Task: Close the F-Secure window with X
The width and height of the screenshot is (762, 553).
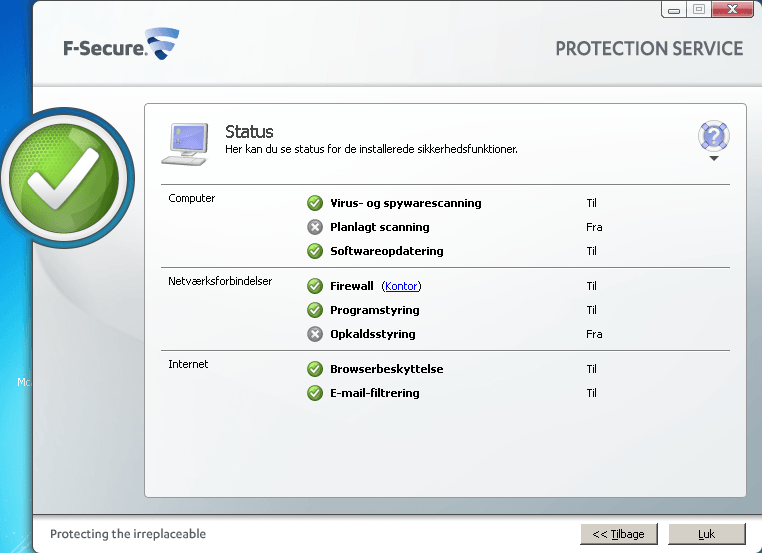Action: pos(732,9)
